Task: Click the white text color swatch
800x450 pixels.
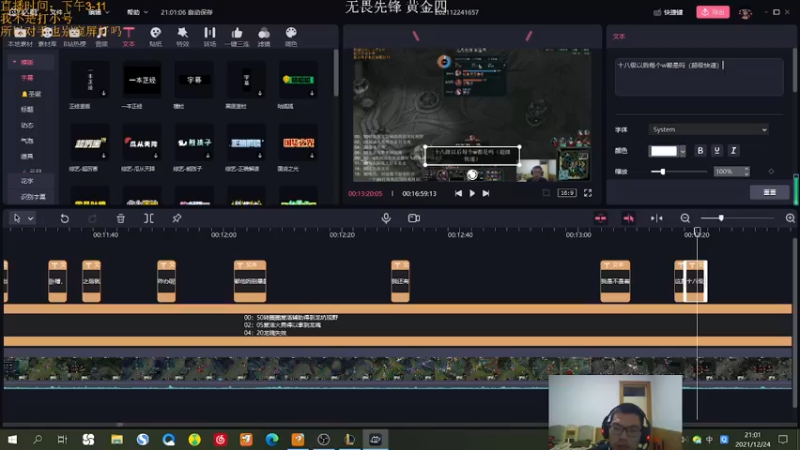Action: (x=664, y=151)
